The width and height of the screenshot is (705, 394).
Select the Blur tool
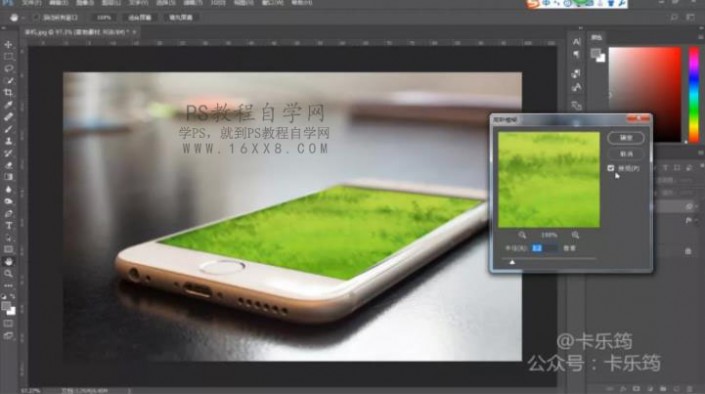click(x=9, y=189)
